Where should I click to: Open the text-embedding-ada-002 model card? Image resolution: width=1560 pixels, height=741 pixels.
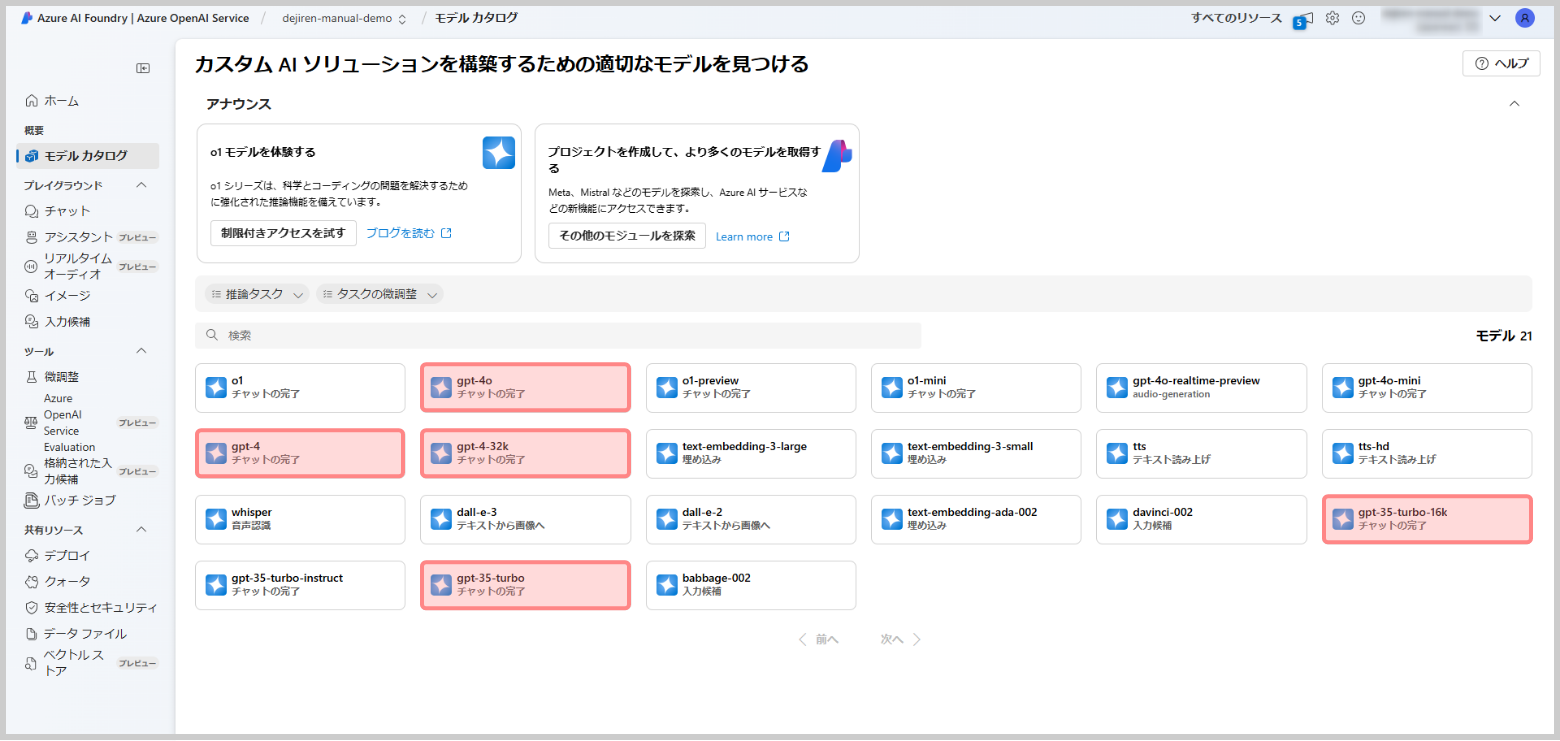click(x=976, y=519)
